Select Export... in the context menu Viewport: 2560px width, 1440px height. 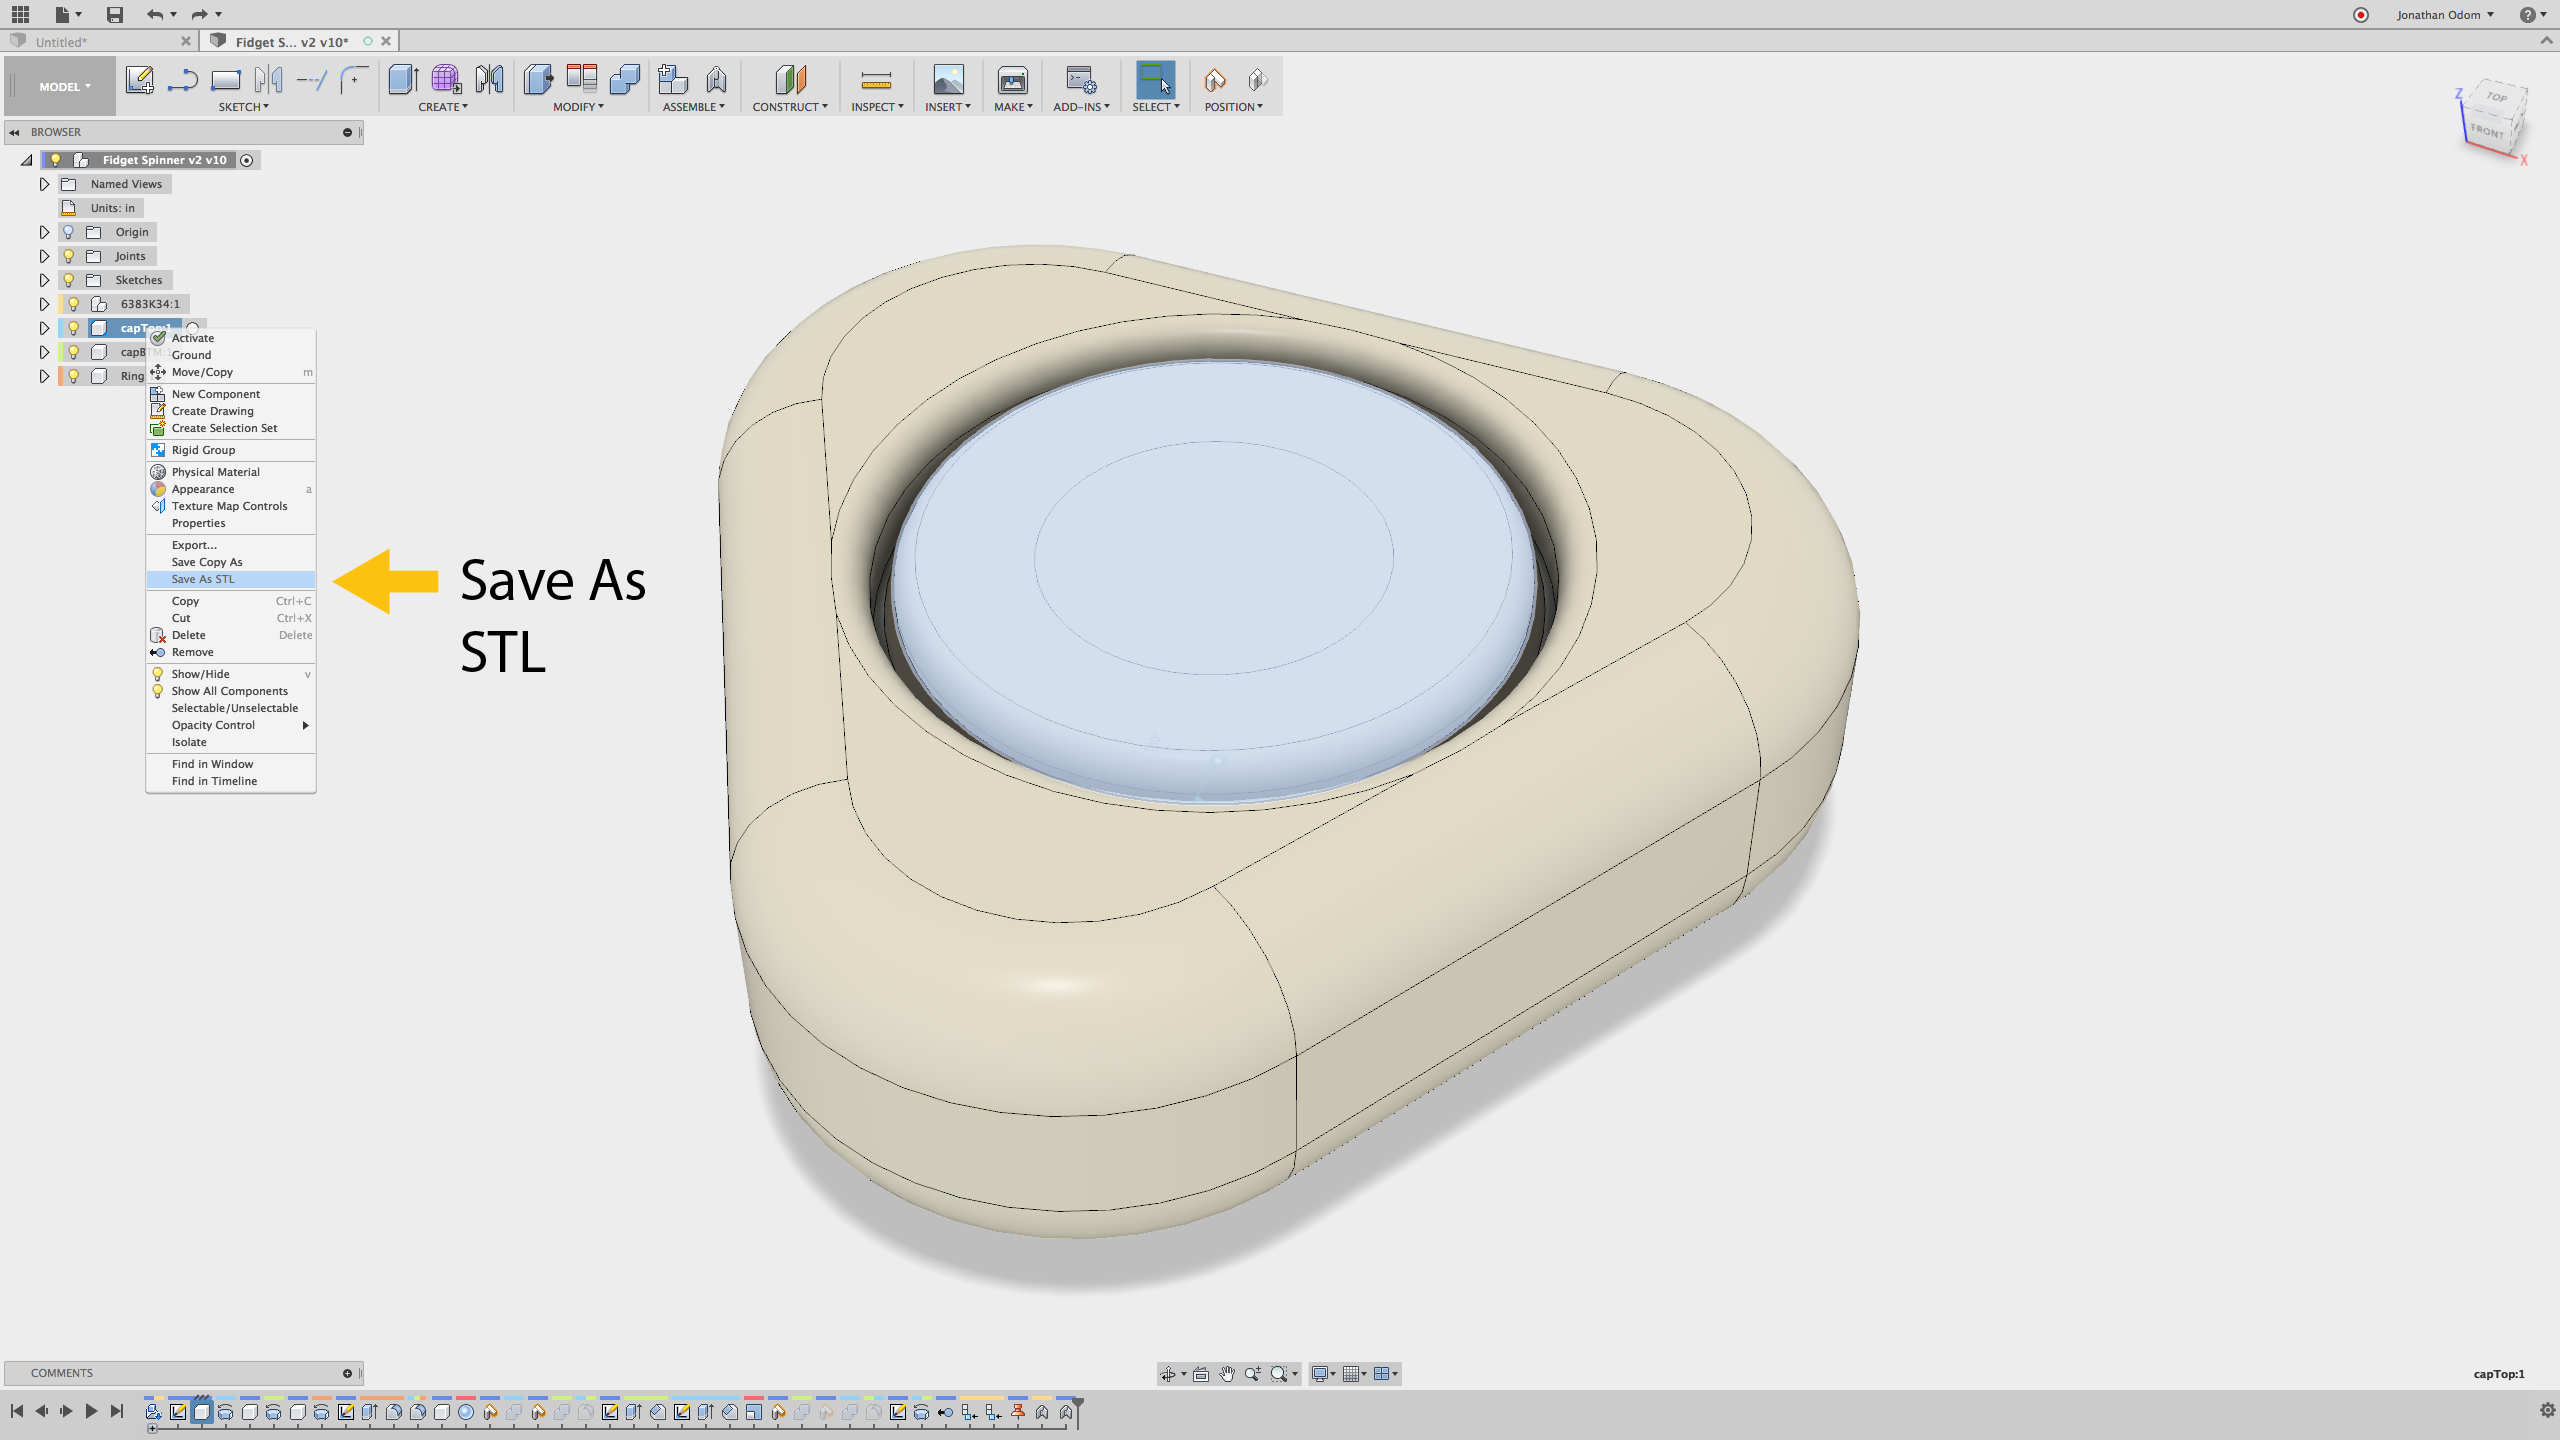click(x=194, y=545)
